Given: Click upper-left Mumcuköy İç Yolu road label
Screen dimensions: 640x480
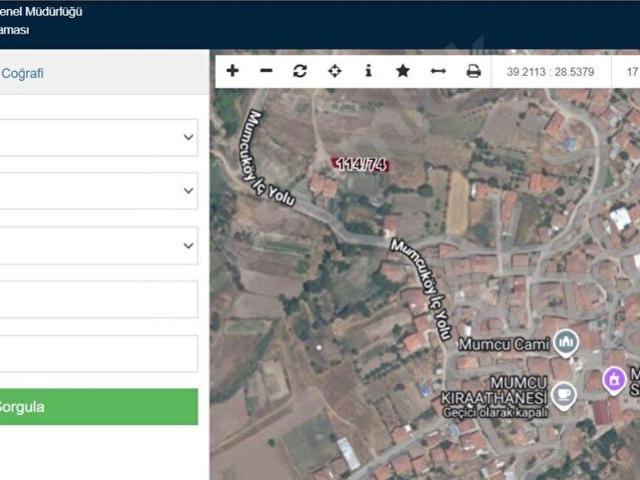Looking at the screenshot, I should pyautogui.click(x=265, y=159).
